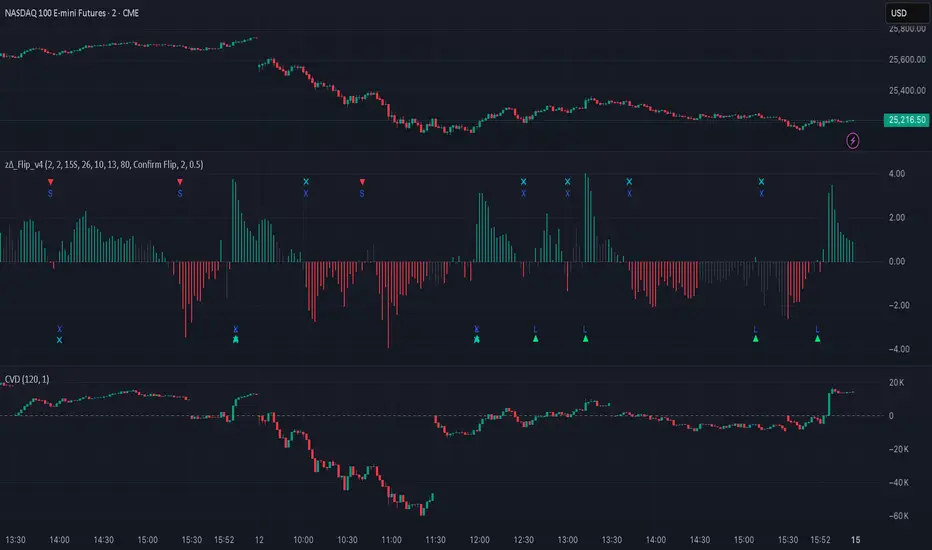Click the green long arrow near 12:30
This screenshot has height=550, width=932.
click(x=536, y=339)
